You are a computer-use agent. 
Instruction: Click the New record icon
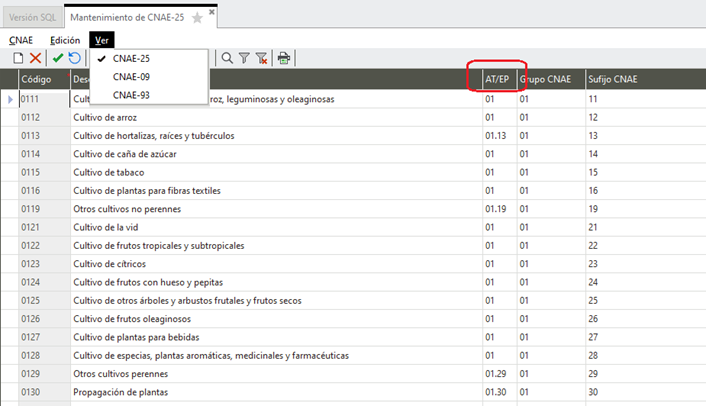(18, 59)
